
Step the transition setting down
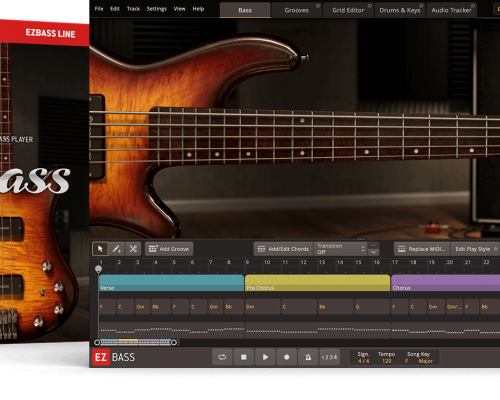point(373,252)
